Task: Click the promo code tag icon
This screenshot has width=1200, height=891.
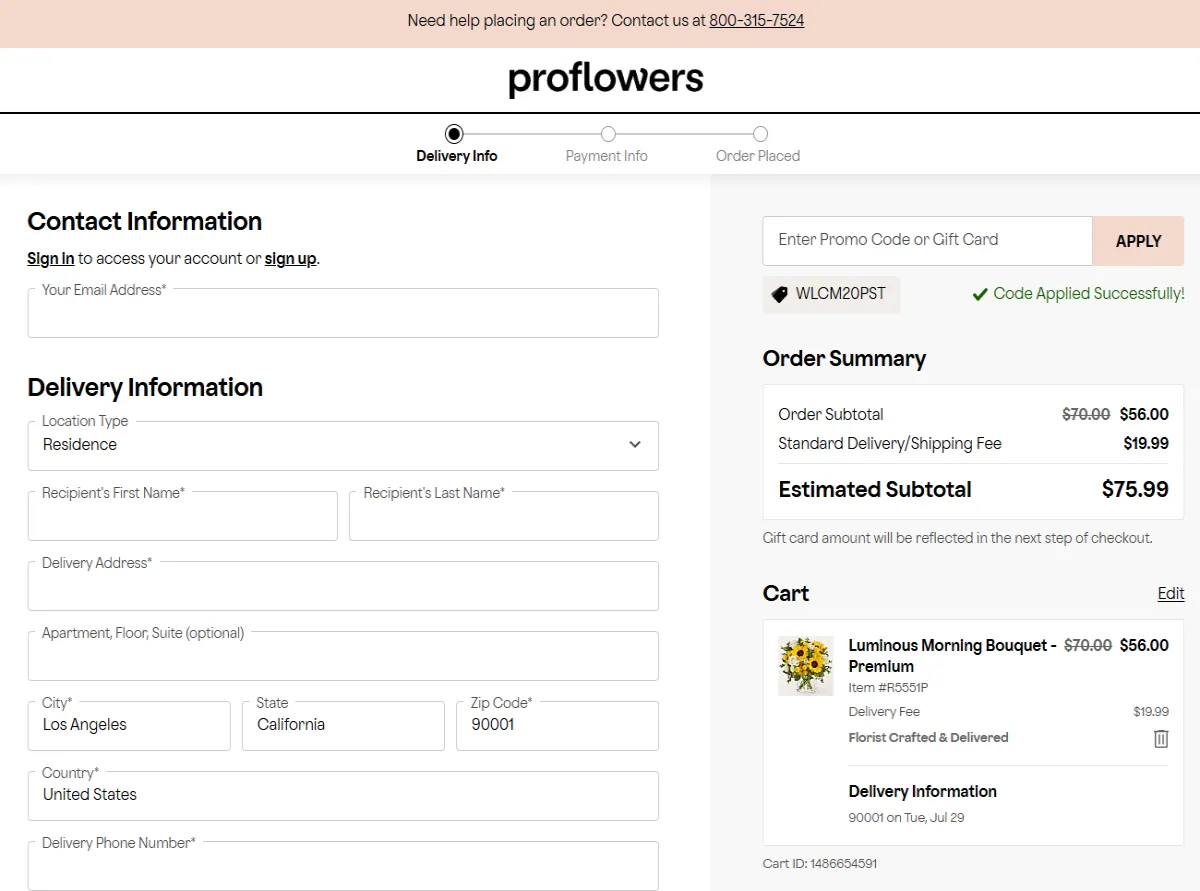Action: 780,295
